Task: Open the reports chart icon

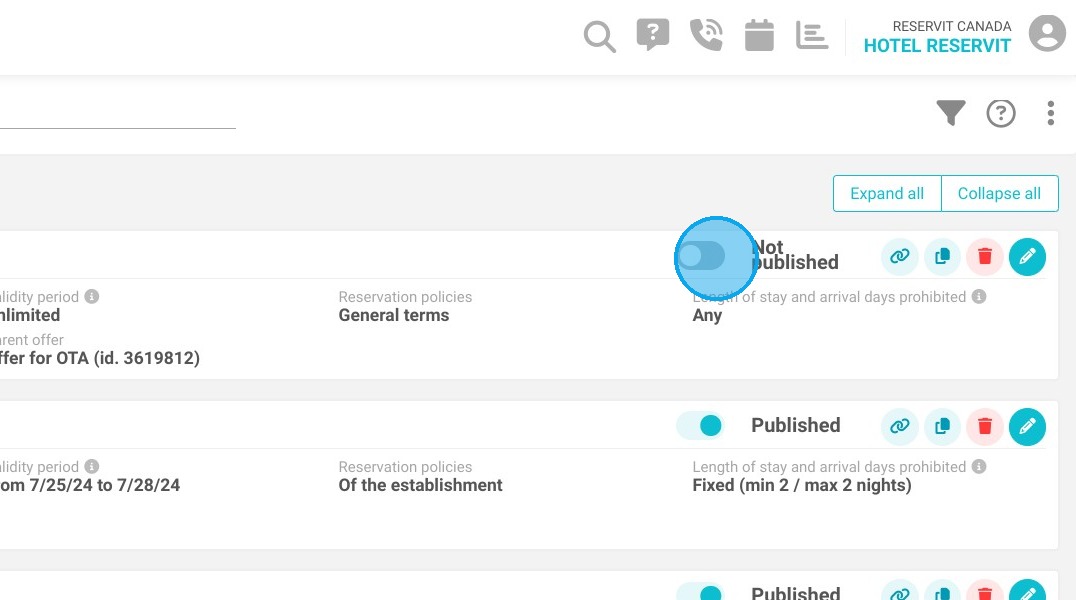Action: (812, 35)
